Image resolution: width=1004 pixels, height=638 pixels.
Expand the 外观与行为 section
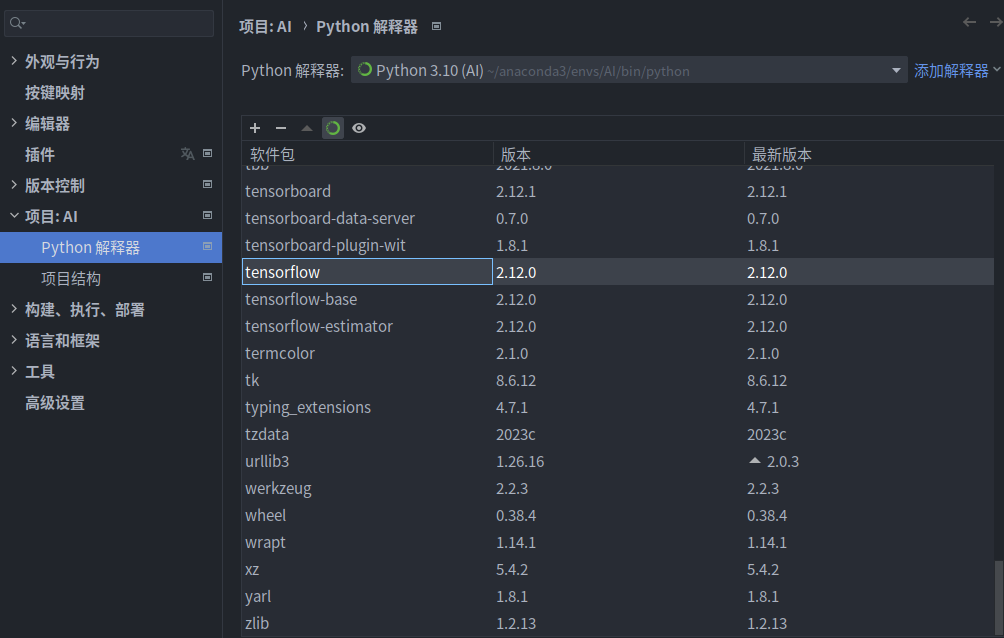14,60
